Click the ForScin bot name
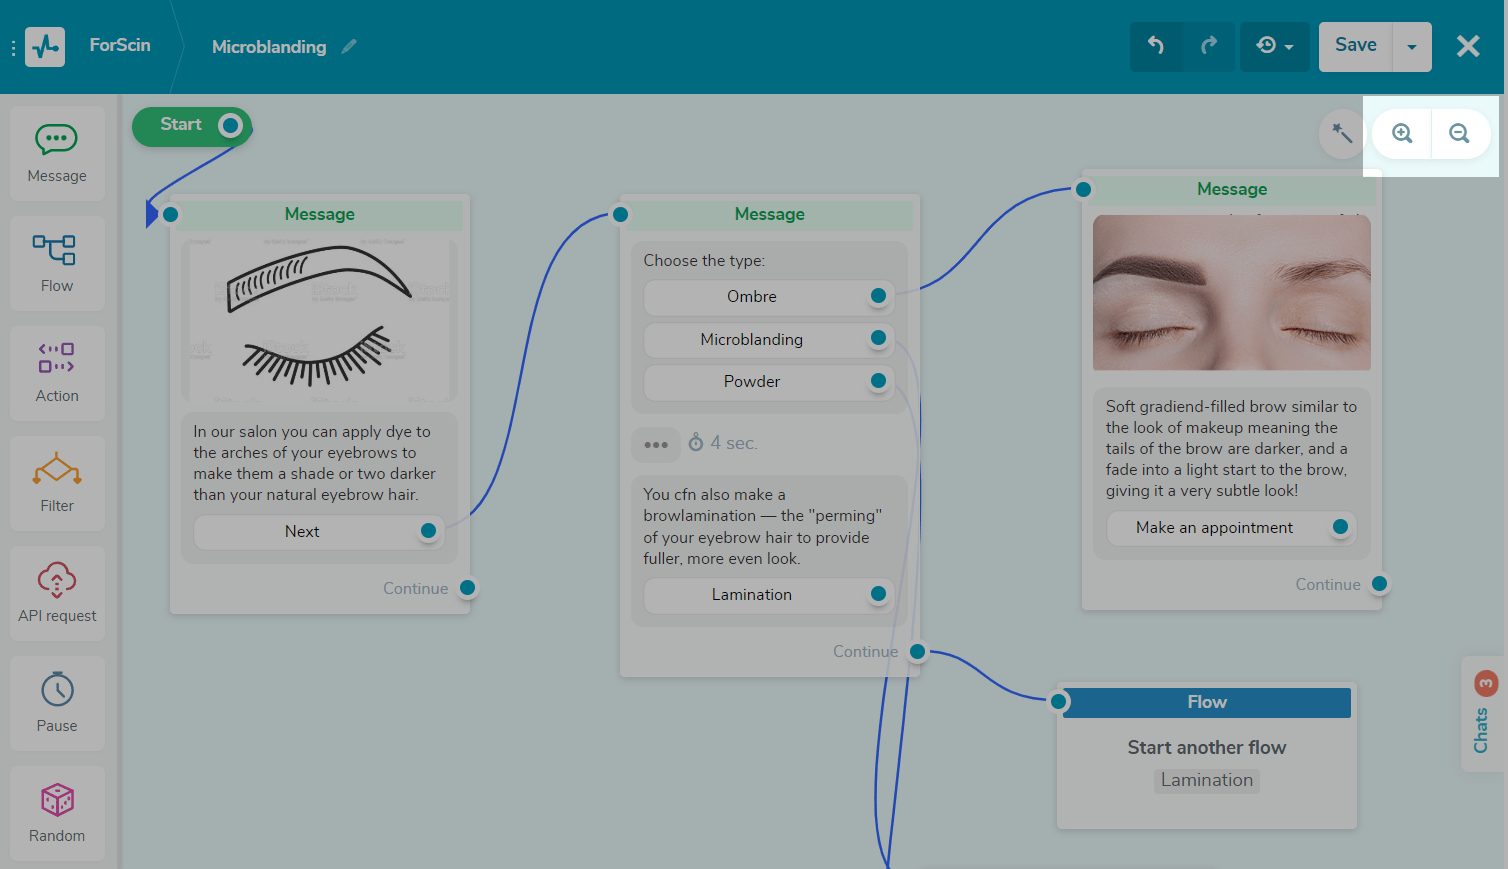The width and height of the screenshot is (1508, 869). tap(120, 45)
